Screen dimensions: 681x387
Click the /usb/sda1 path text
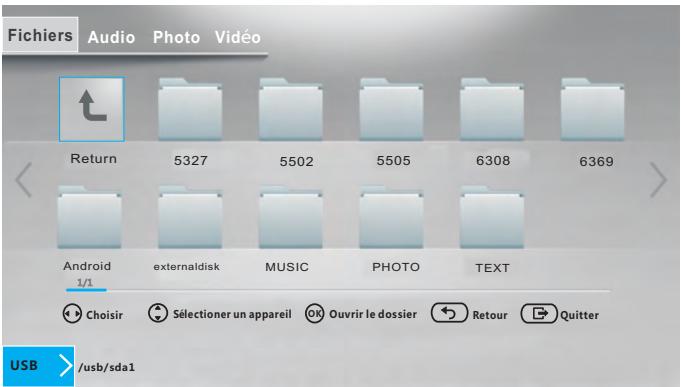[107, 367]
